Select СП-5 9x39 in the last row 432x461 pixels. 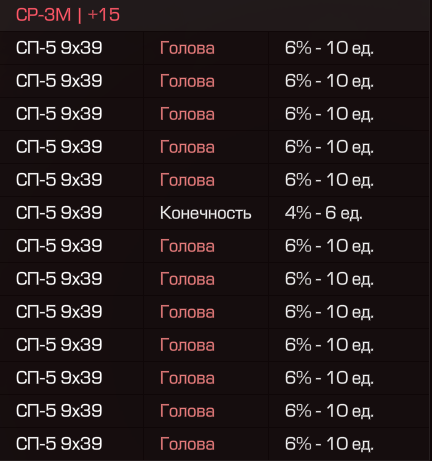point(59,444)
